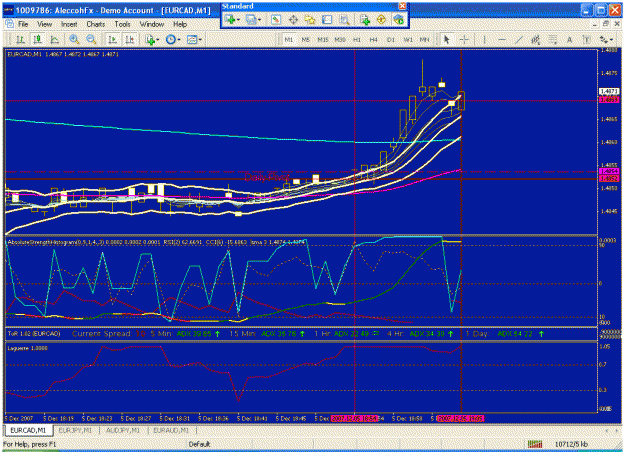
Task: Select the trendline drawing tool
Action: click(519, 39)
